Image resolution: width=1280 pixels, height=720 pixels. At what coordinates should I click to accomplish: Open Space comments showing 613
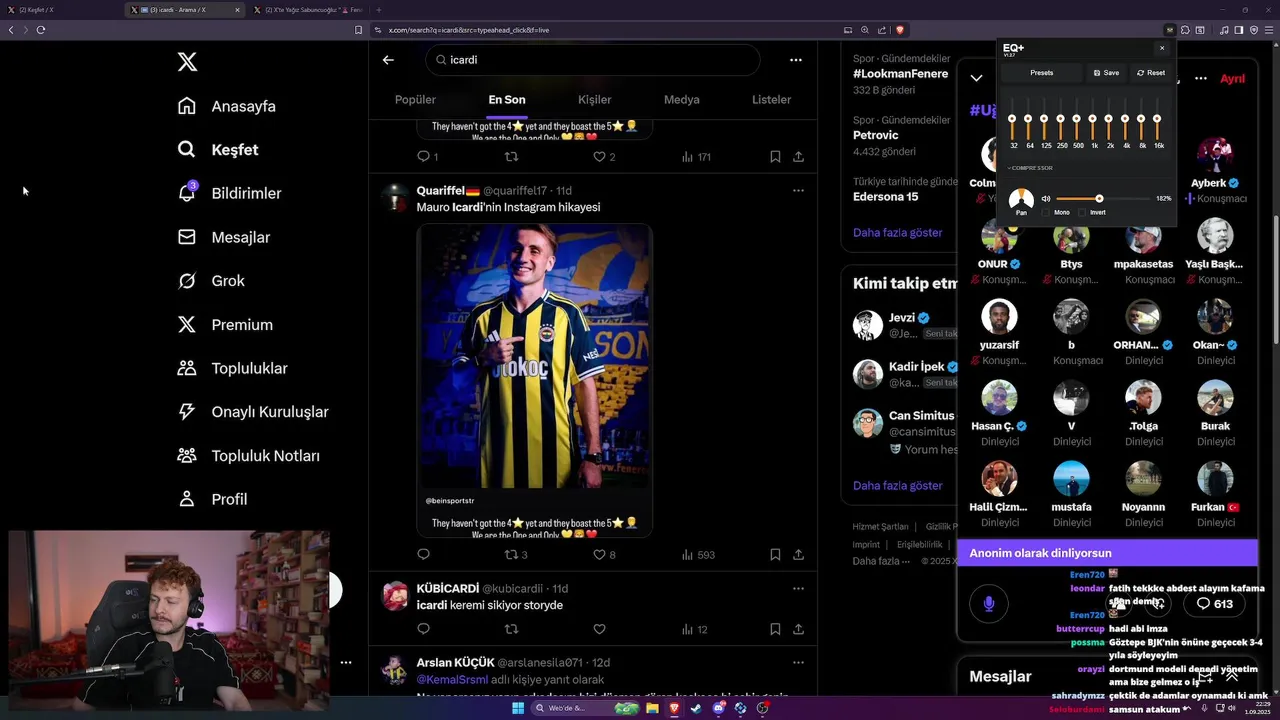pos(1215,604)
